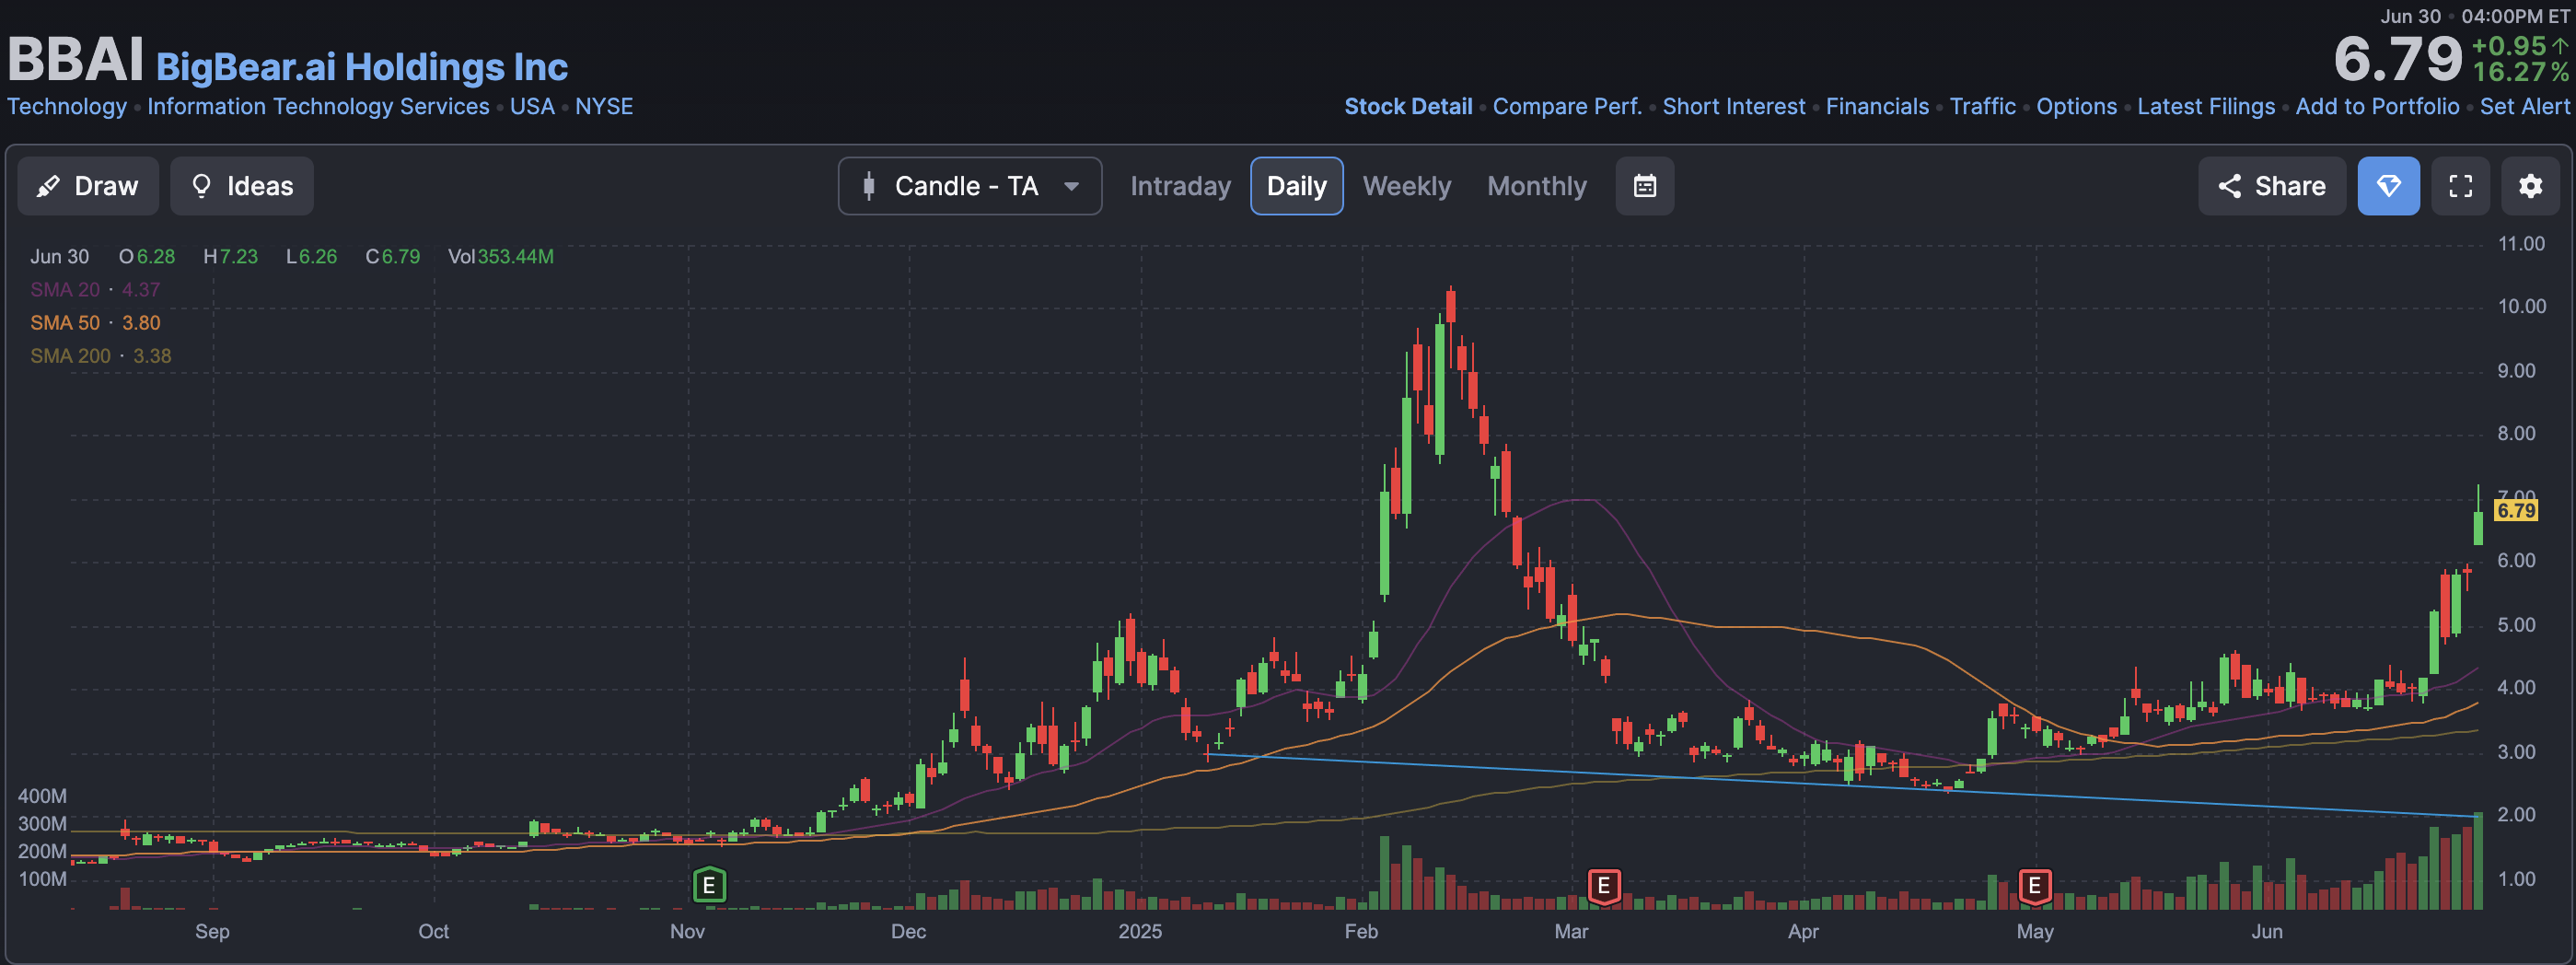Click the blue diamond premium icon

pos(2388,186)
